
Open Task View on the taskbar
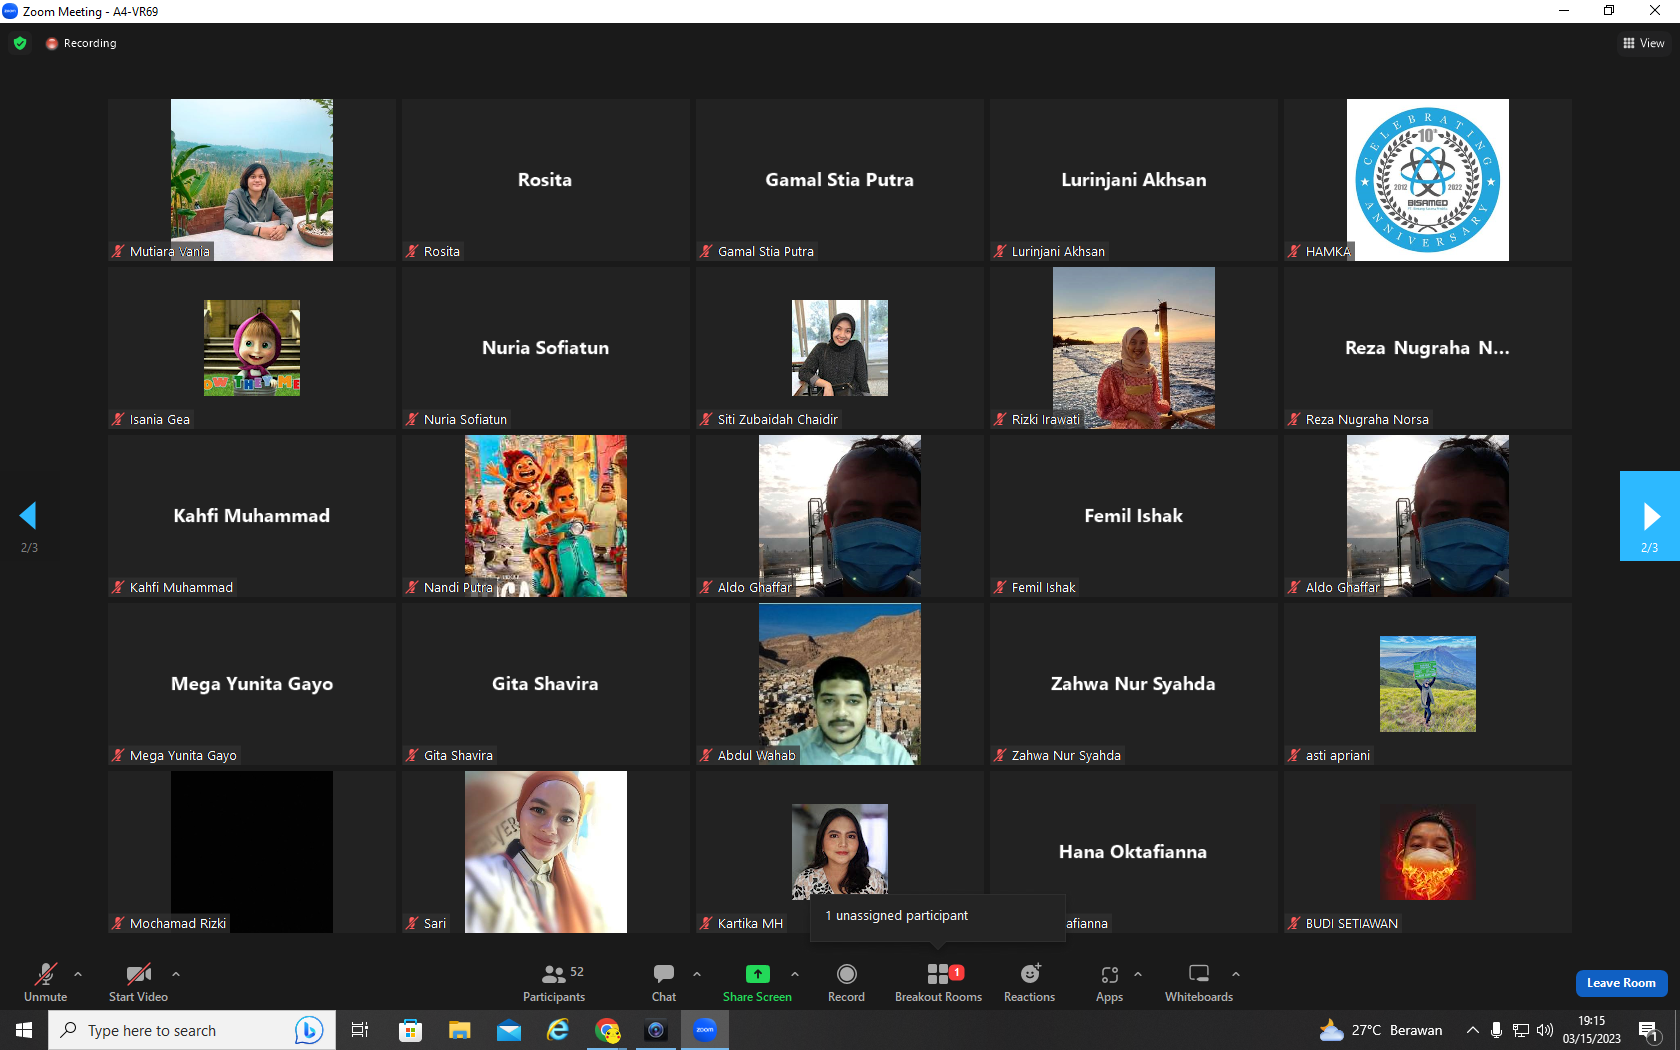tap(360, 1030)
